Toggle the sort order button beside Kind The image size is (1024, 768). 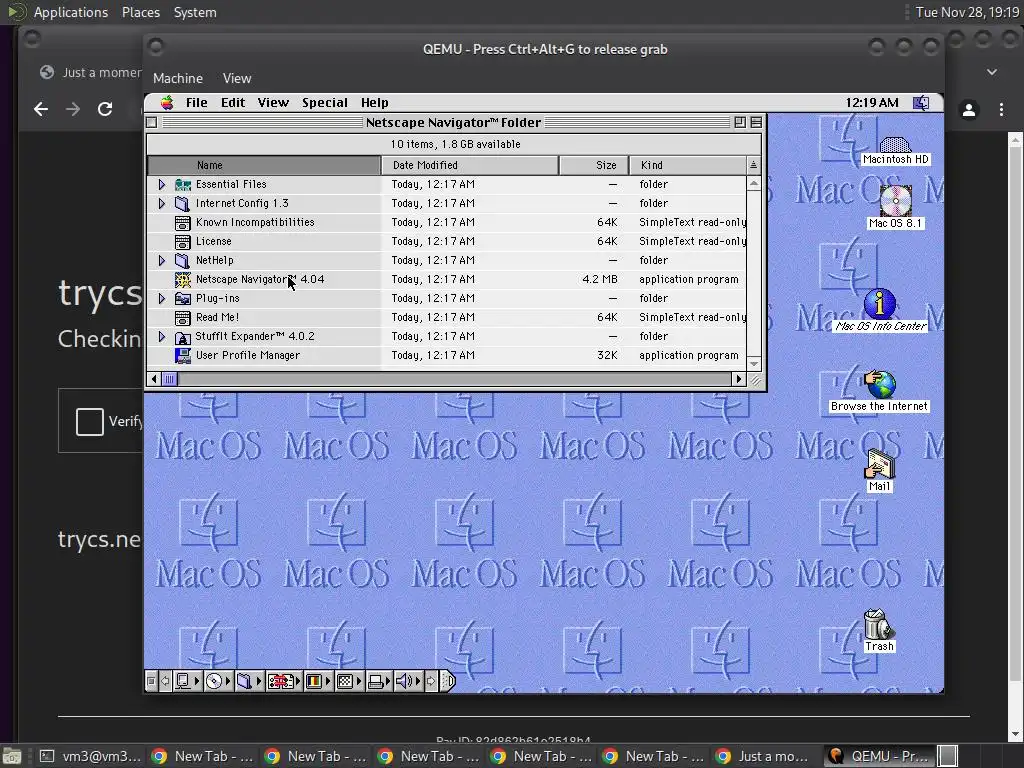tap(754, 165)
